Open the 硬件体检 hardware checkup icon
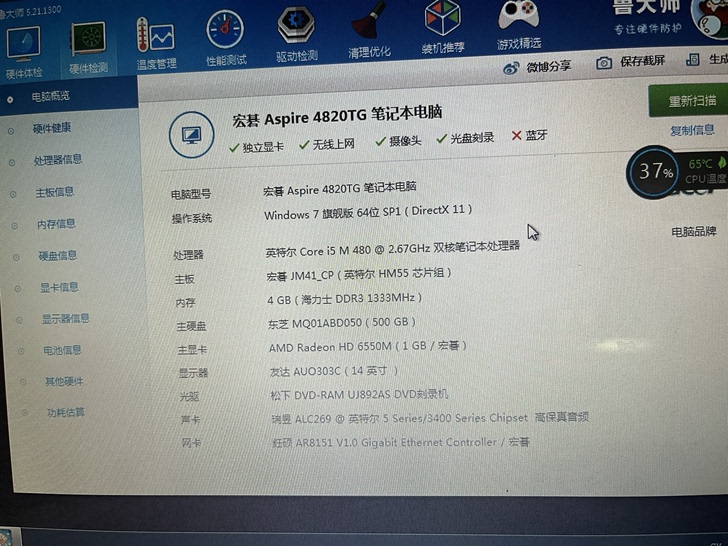The height and width of the screenshot is (546, 728). coord(23,45)
